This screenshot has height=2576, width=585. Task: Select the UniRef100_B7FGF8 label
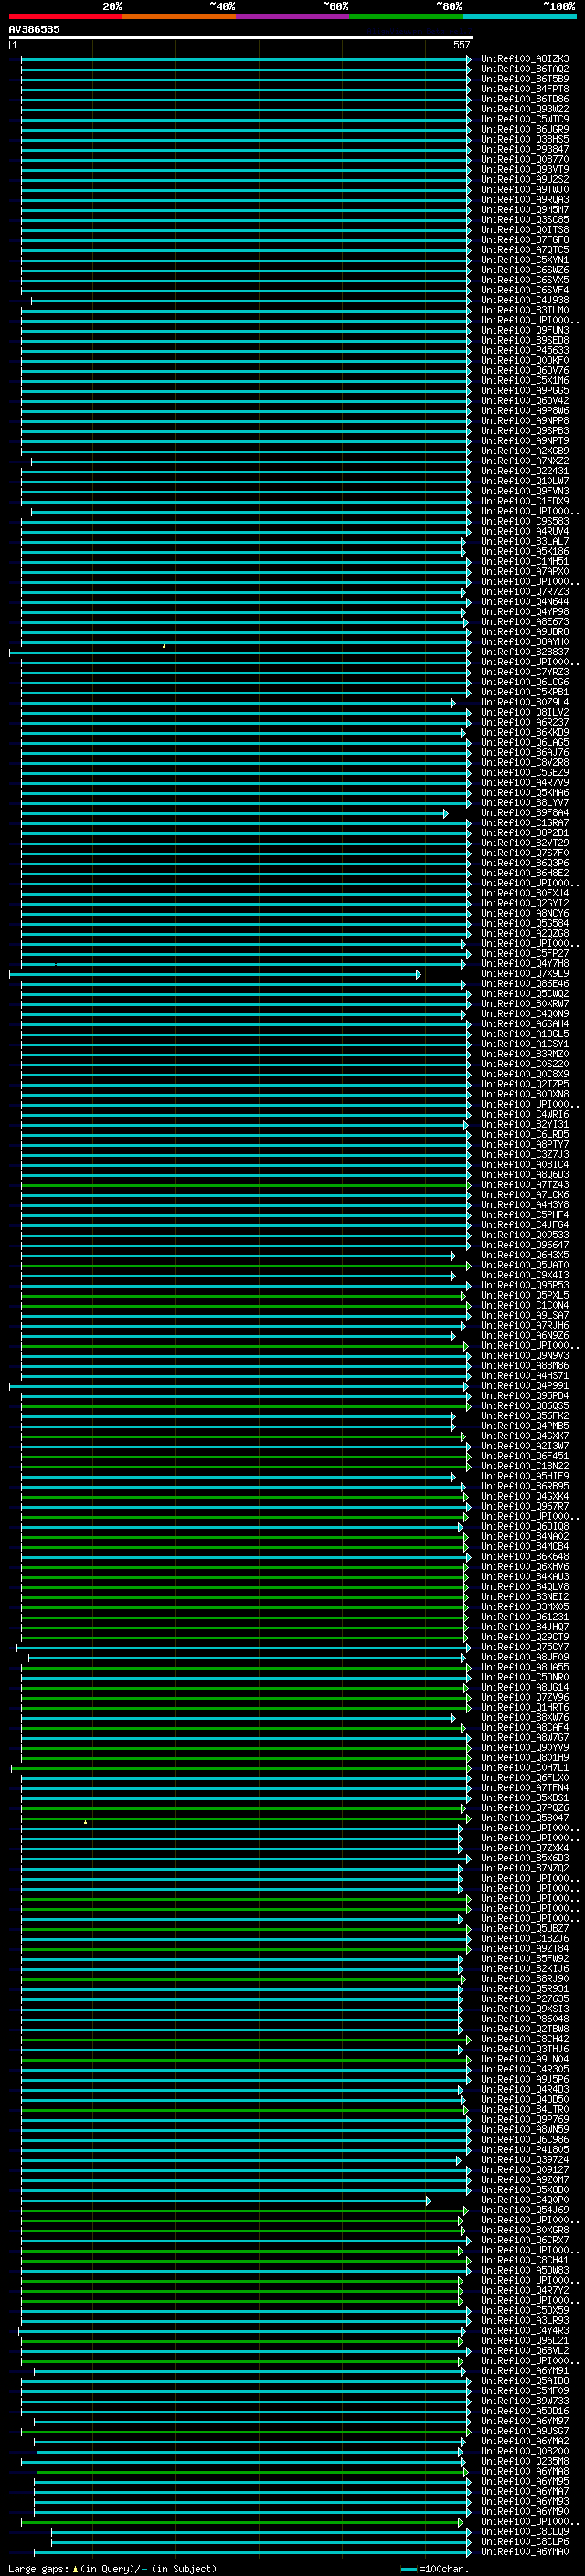pyautogui.click(x=525, y=240)
